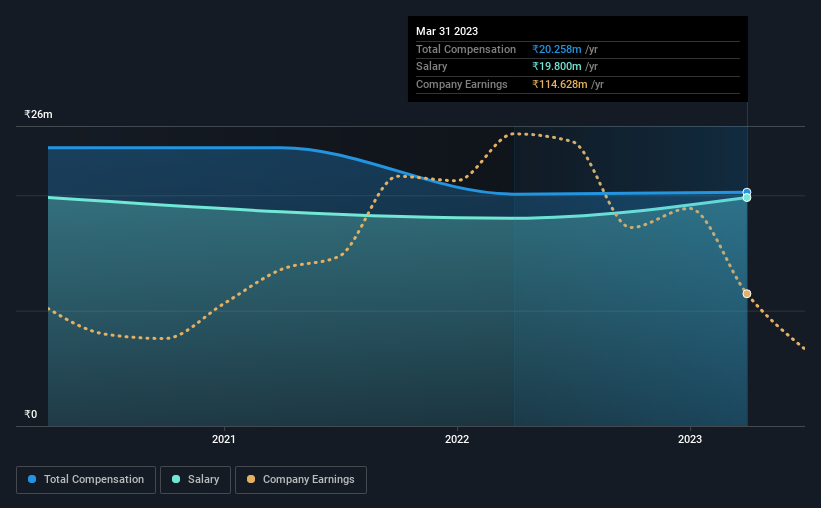Click the ₹0 y-axis label
821x508 pixels.
pos(31,414)
